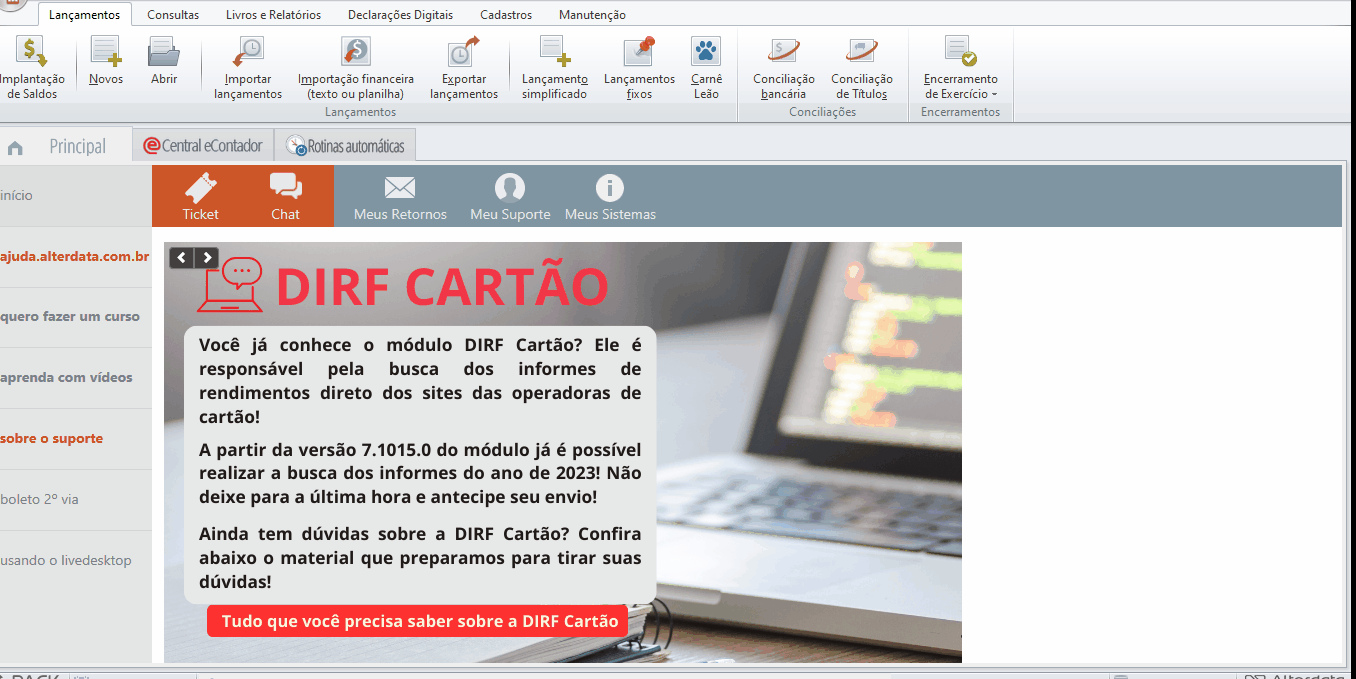This screenshot has width=1356, height=679.
Task: Open Lançamentos fixos
Action: click(640, 67)
